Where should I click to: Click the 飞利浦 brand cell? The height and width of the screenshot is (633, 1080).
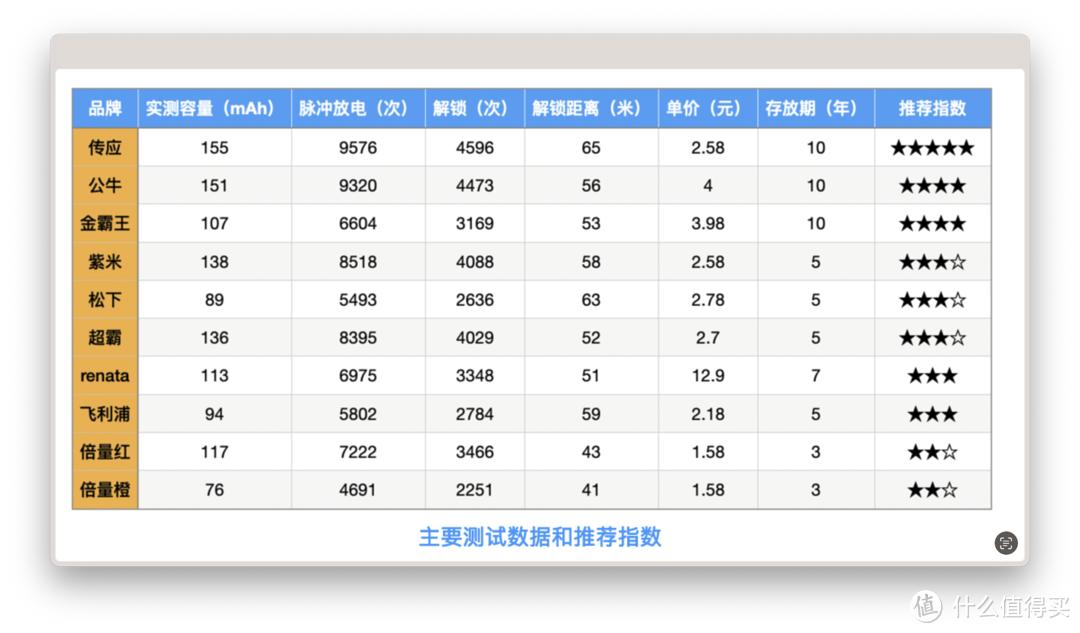tap(104, 413)
